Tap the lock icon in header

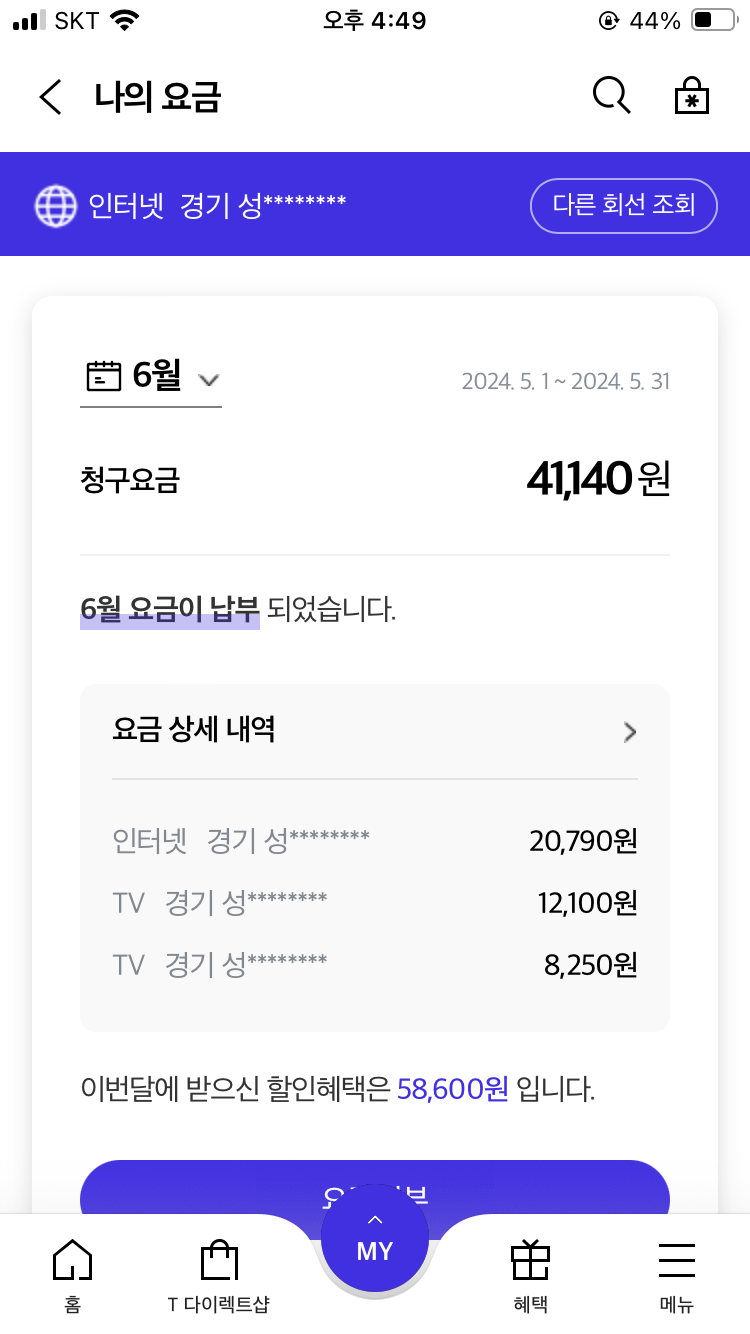692,96
